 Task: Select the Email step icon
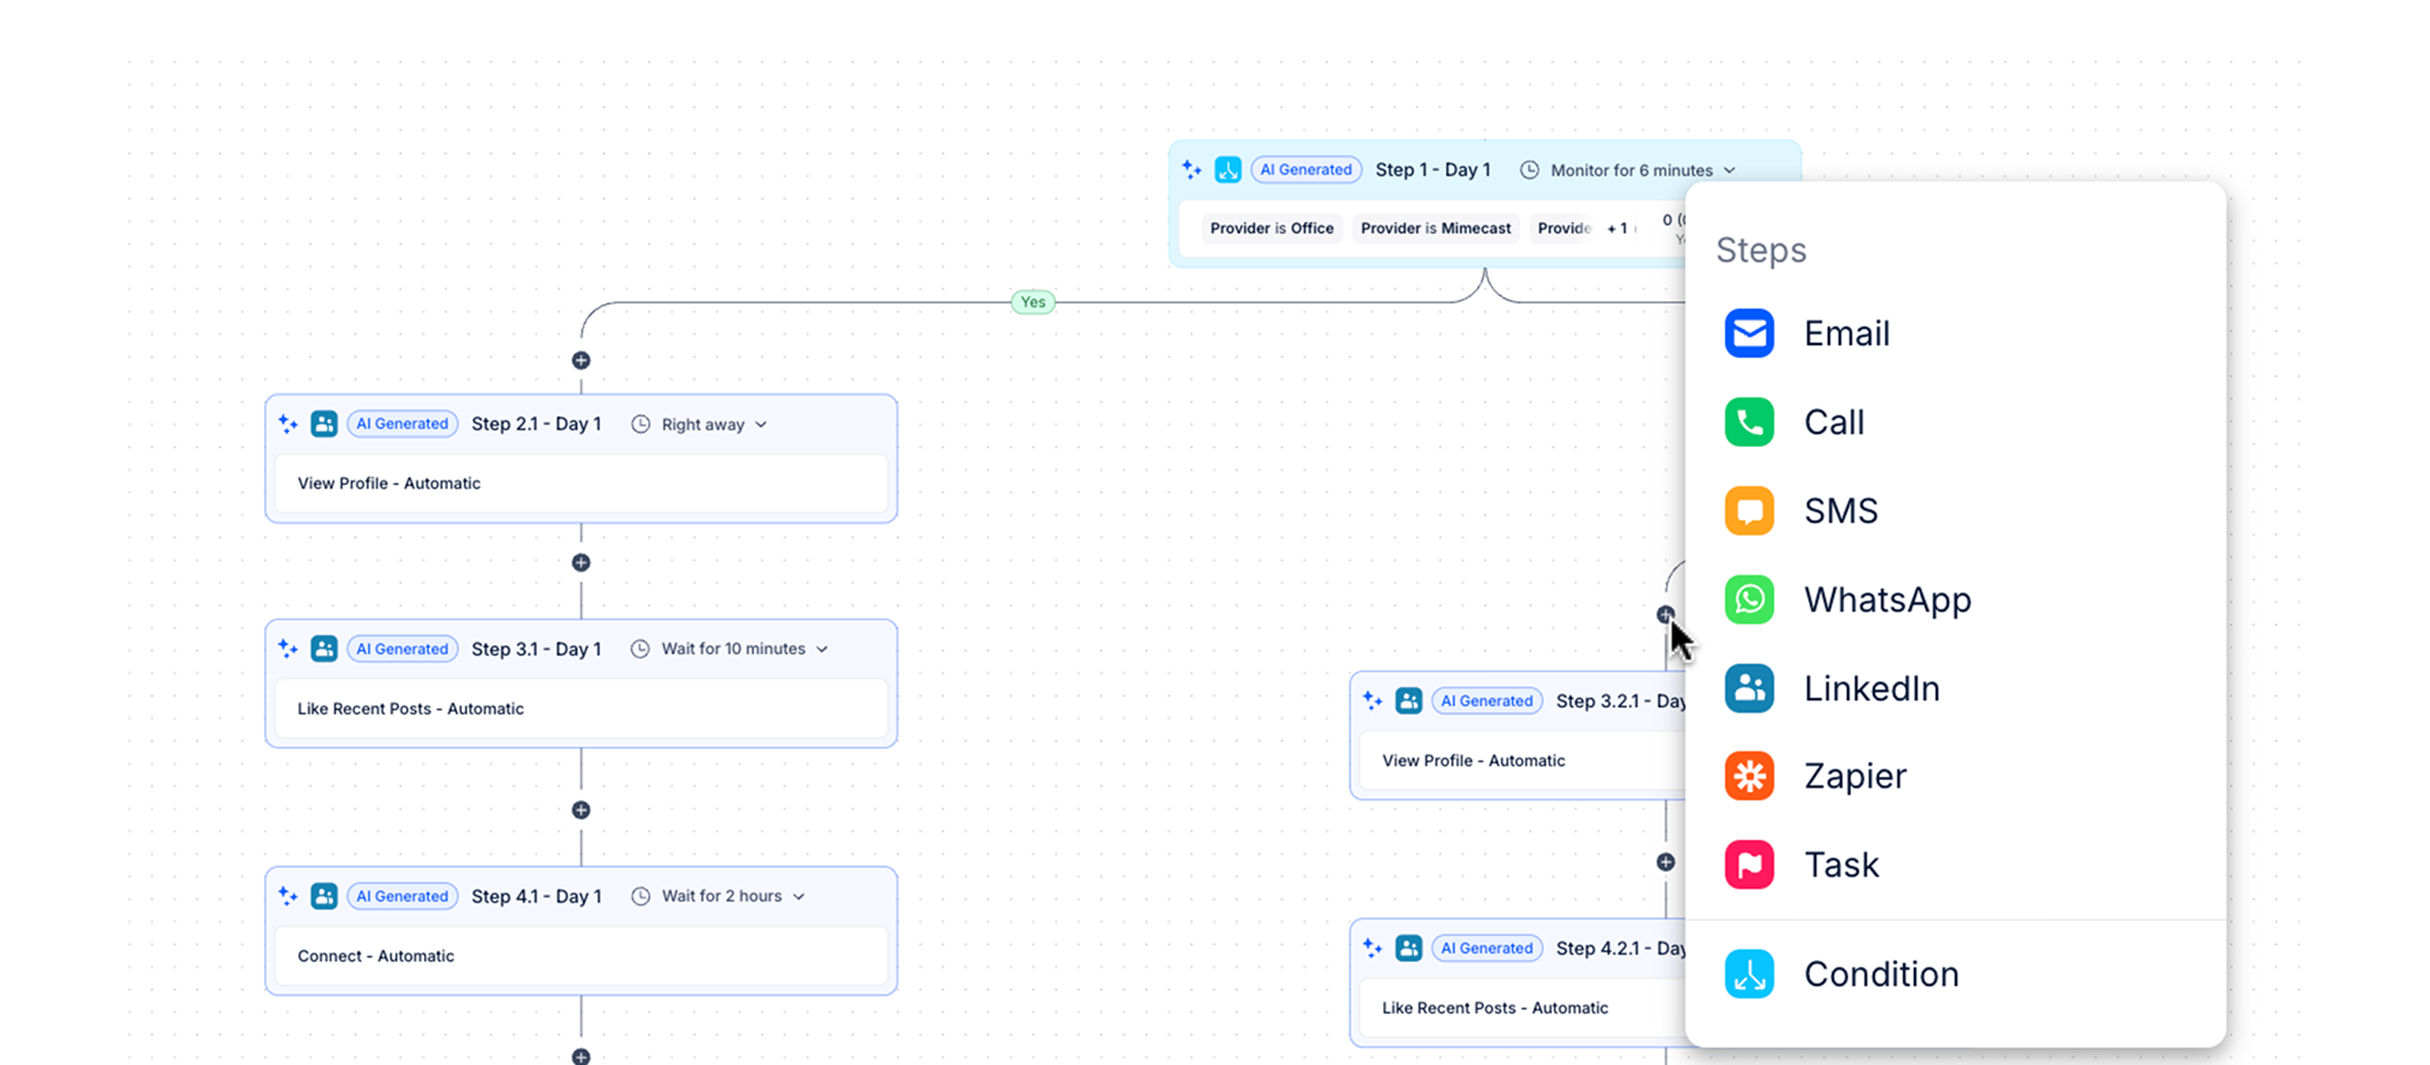pos(1749,334)
